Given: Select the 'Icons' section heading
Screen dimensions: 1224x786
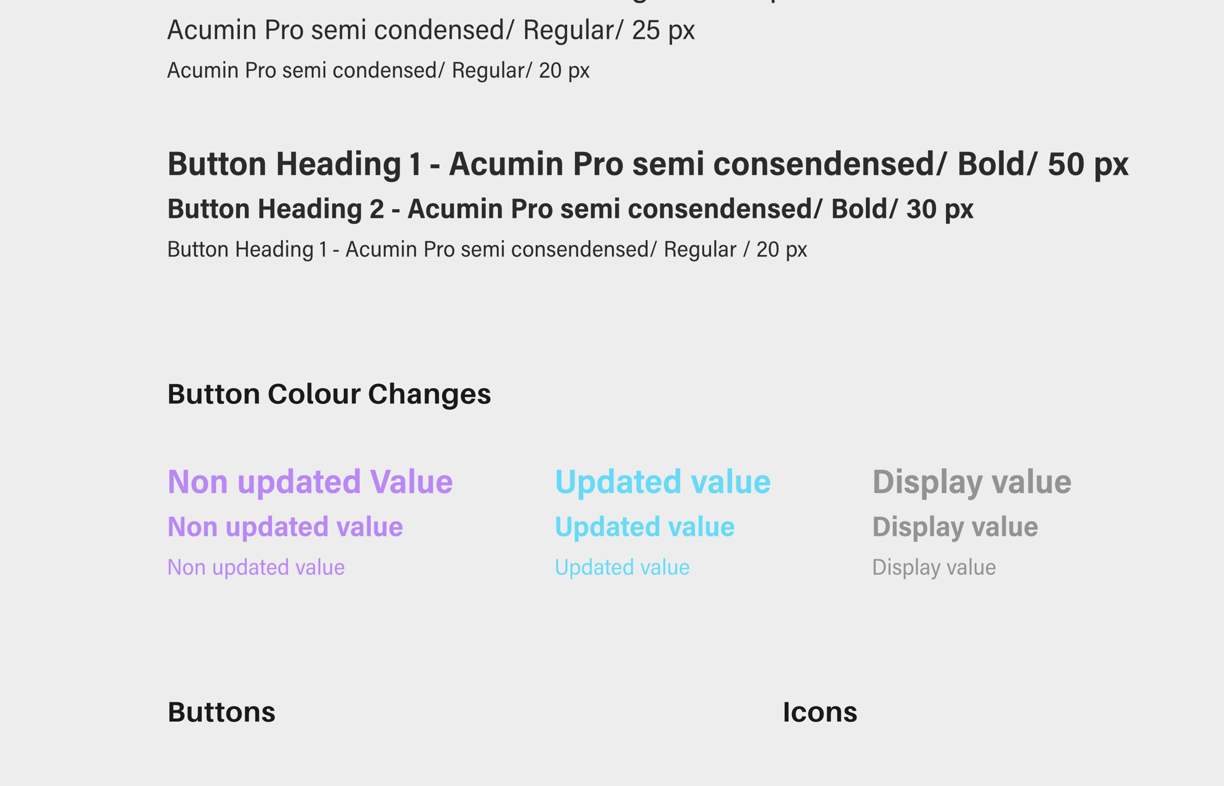Looking at the screenshot, I should pos(820,712).
